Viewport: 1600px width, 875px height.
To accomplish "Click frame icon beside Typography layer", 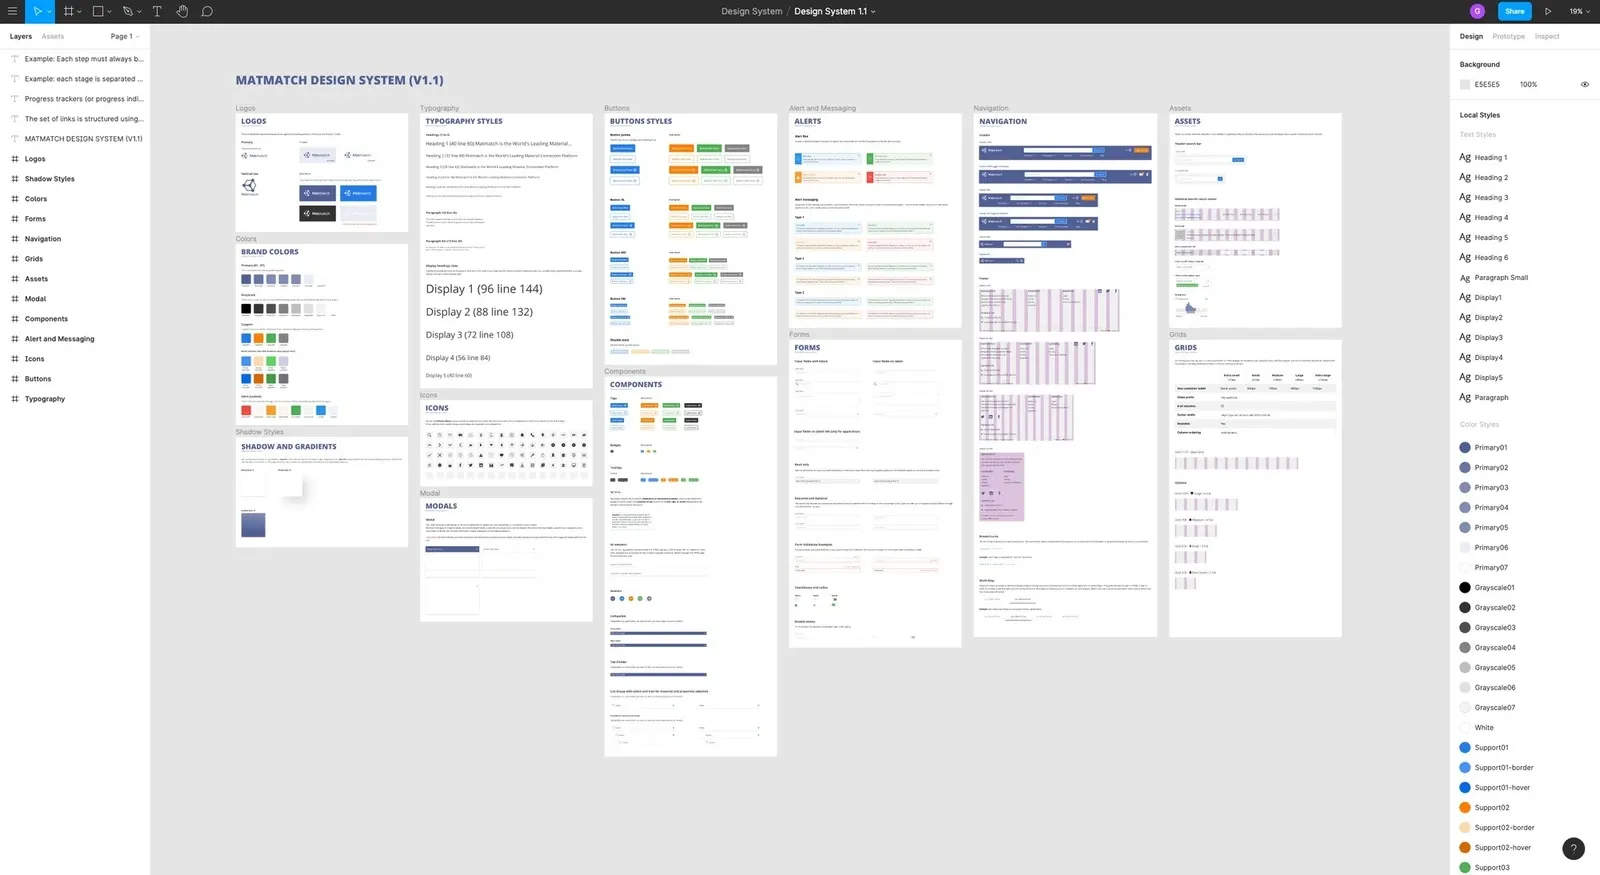I will pyautogui.click(x=15, y=399).
